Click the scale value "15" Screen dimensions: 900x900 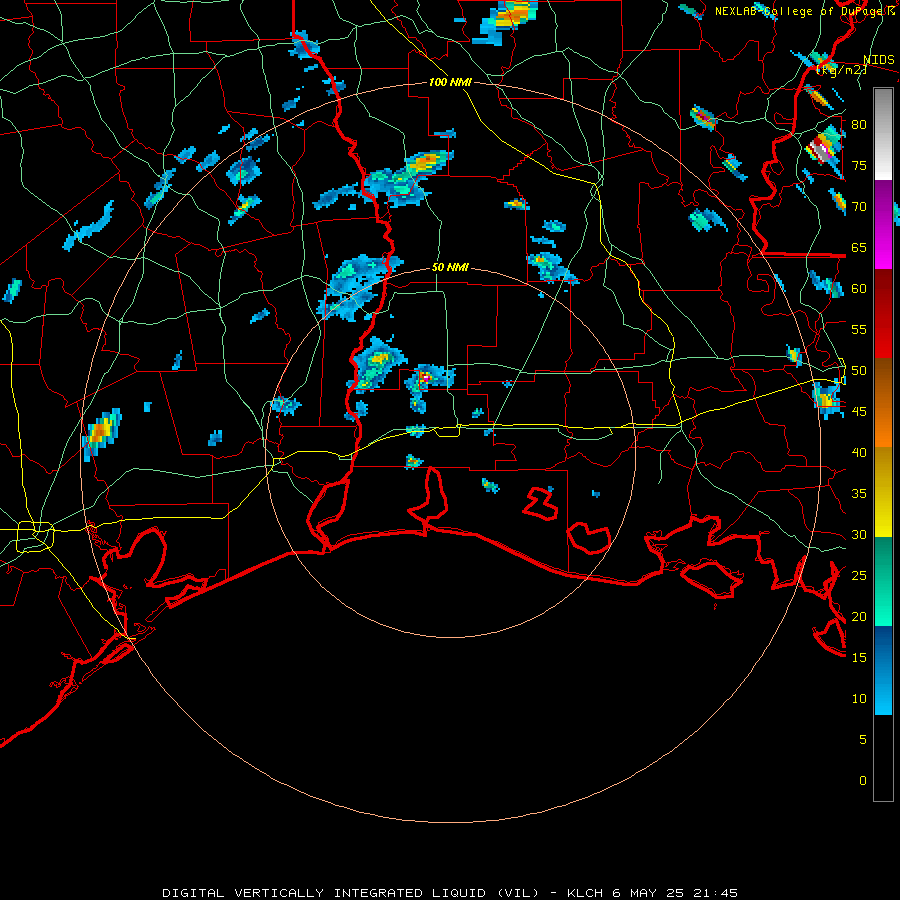pyautogui.click(x=859, y=658)
